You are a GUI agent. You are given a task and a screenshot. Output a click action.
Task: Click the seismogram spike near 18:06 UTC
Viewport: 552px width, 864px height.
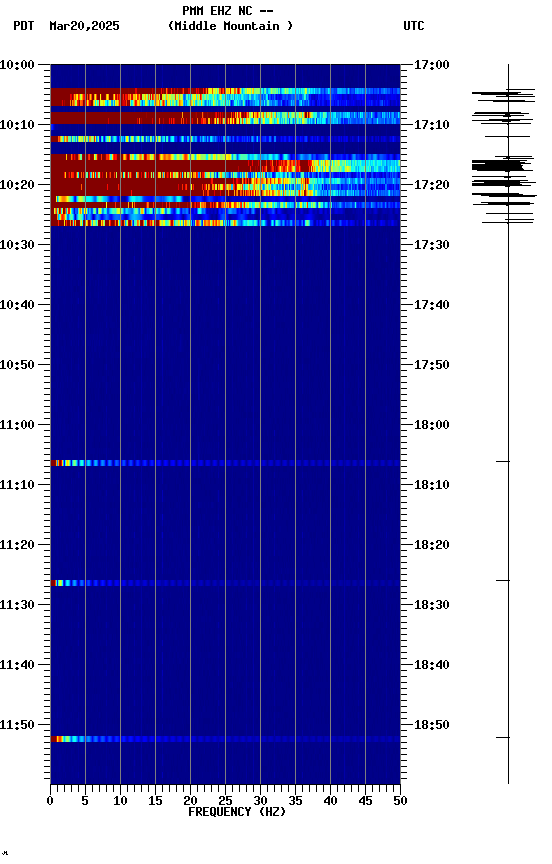pos(502,461)
